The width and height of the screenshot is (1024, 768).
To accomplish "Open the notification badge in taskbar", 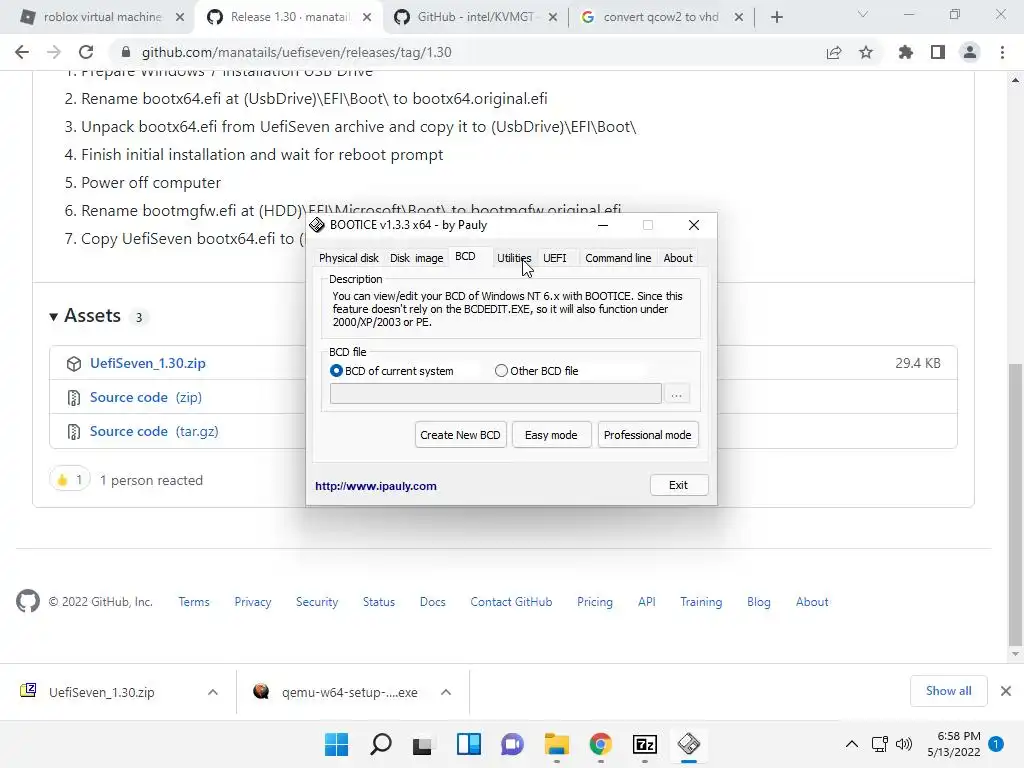I will (x=996, y=744).
